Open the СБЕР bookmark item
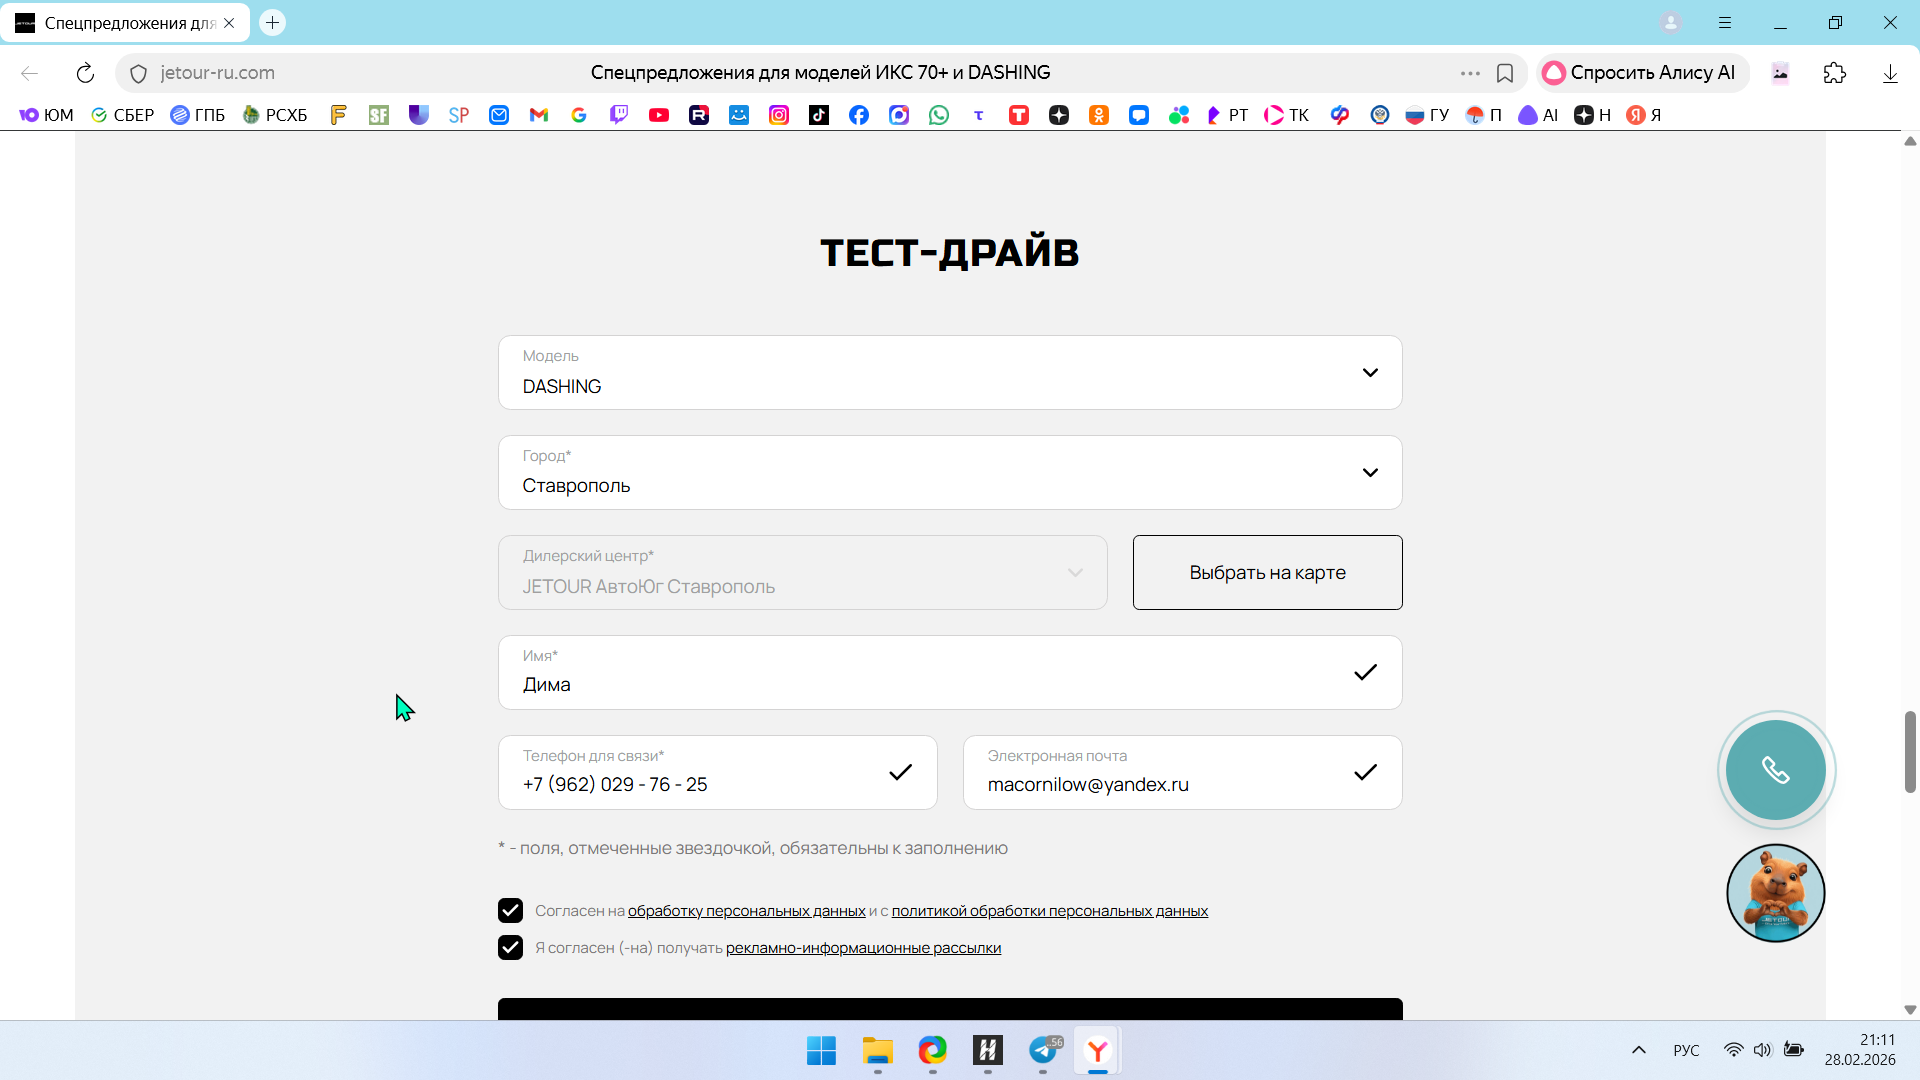Image resolution: width=1920 pixels, height=1080 pixels. coord(123,115)
